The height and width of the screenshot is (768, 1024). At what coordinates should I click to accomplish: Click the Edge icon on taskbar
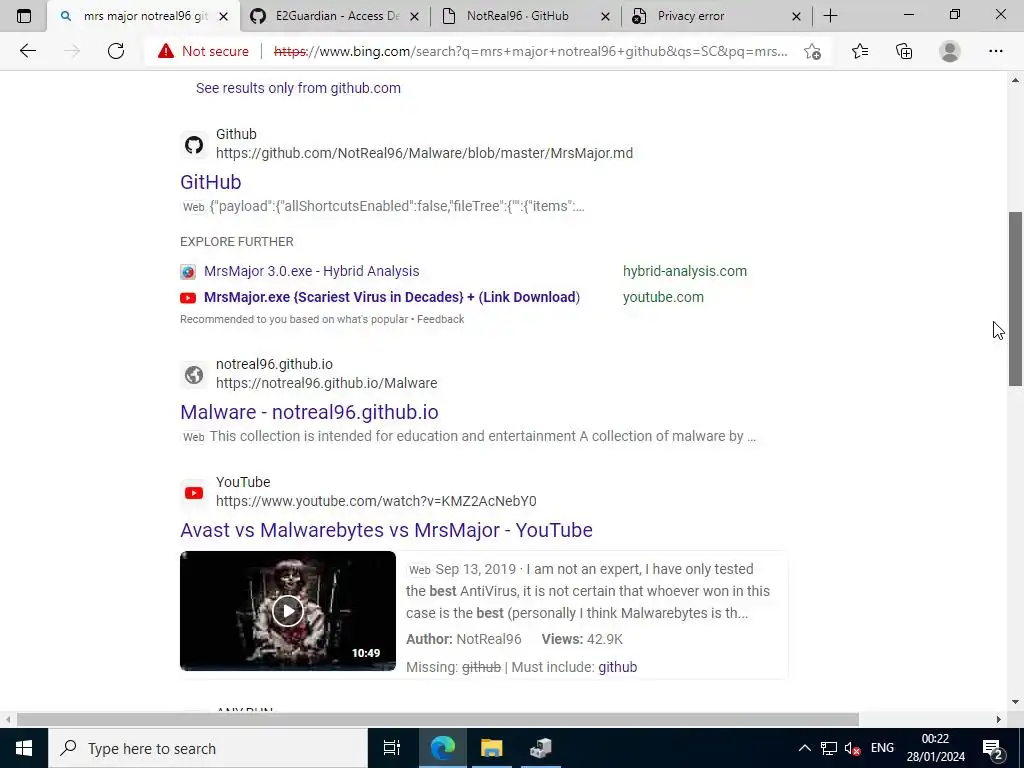click(442, 748)
